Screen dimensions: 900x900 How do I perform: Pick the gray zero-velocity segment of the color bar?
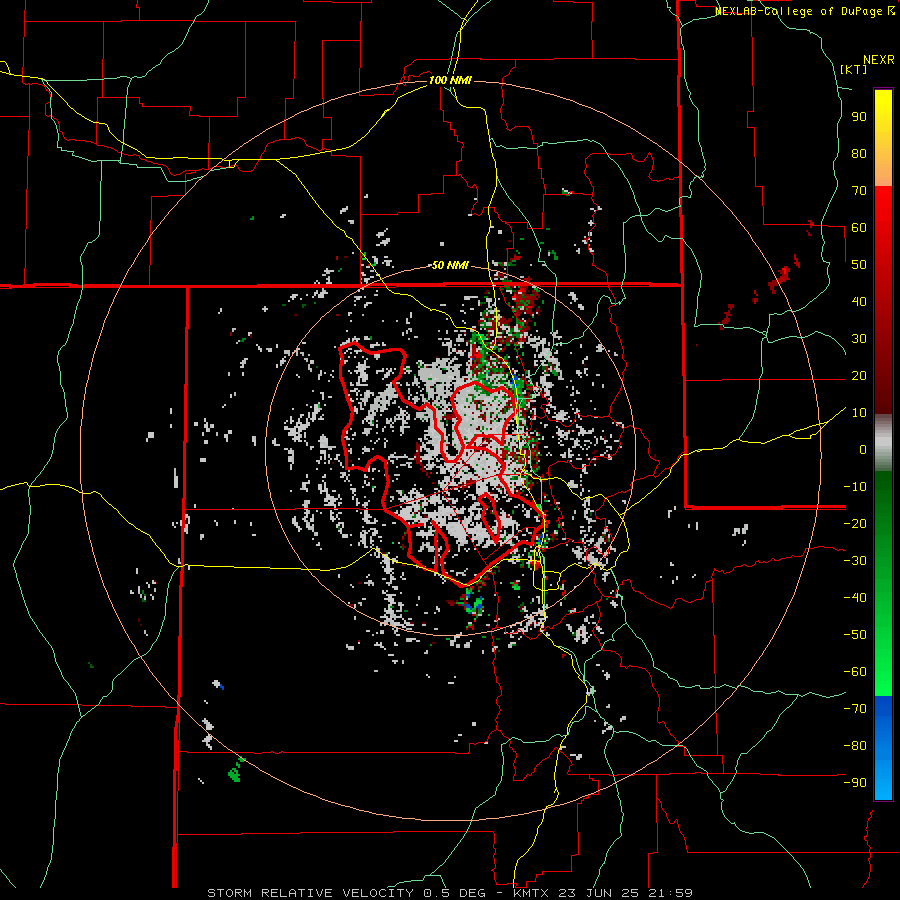pyautogui.click(x=883, y=442)
